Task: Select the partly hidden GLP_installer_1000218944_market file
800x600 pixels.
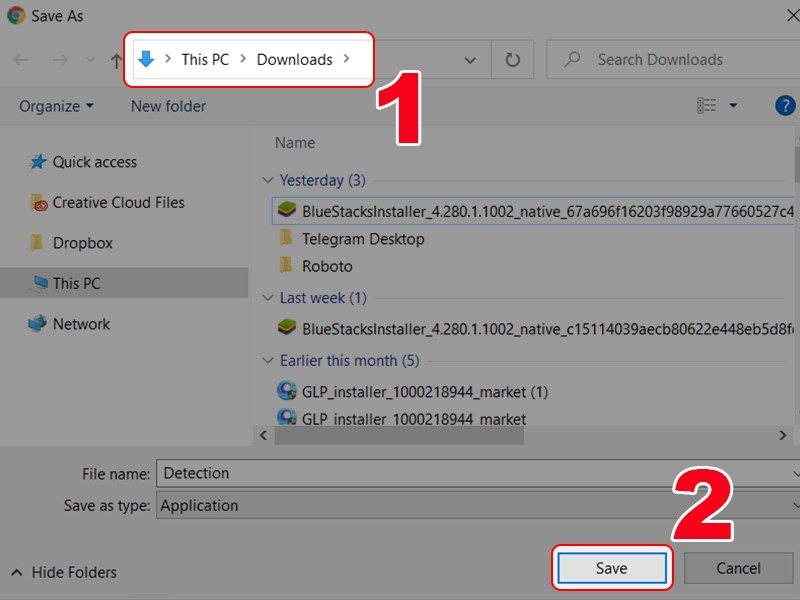Action: [x=414, y=419]
